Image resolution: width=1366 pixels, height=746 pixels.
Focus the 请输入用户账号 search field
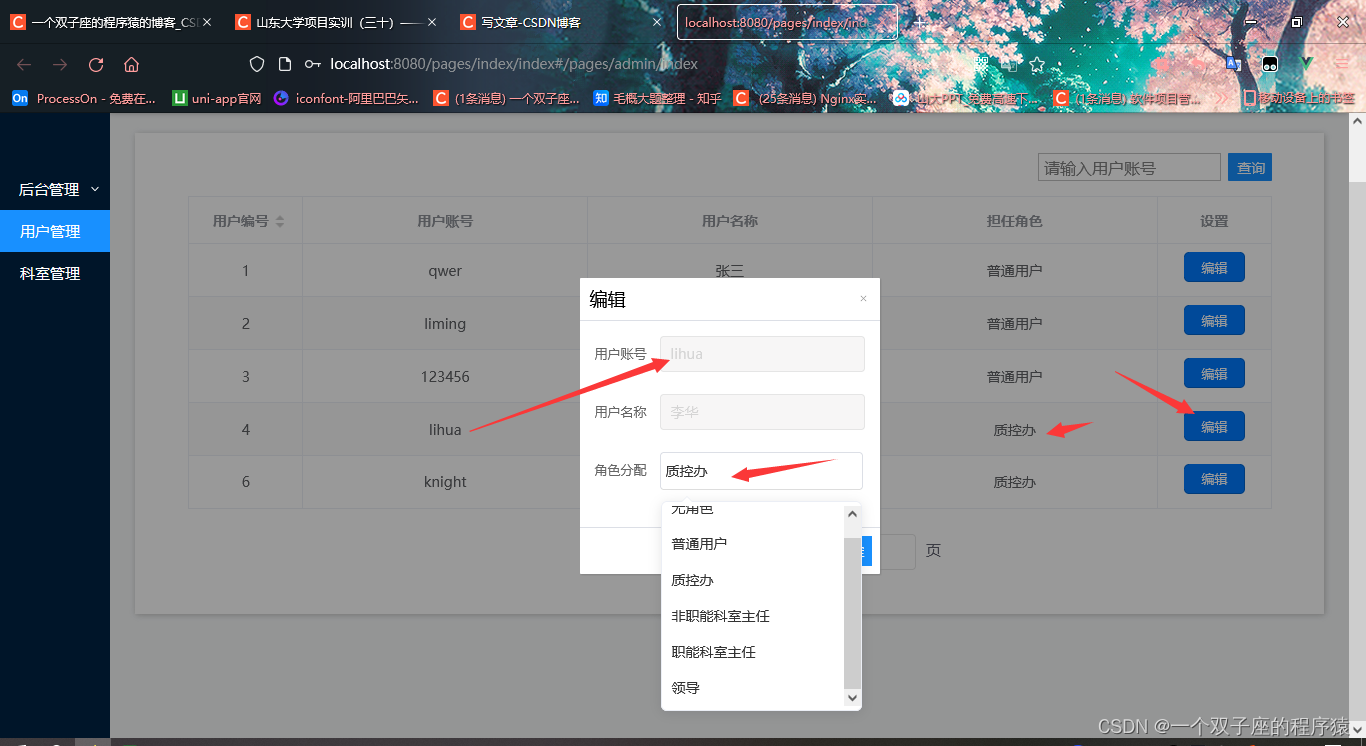click(1129, 168)
